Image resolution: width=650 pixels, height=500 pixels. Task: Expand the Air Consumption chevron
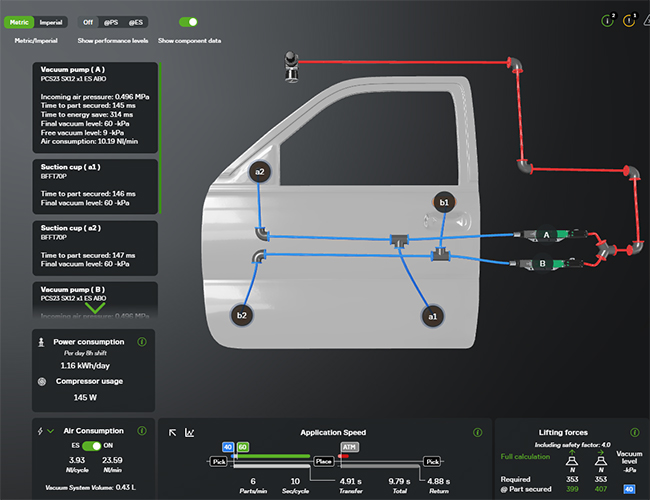click(x=51, y=431)
